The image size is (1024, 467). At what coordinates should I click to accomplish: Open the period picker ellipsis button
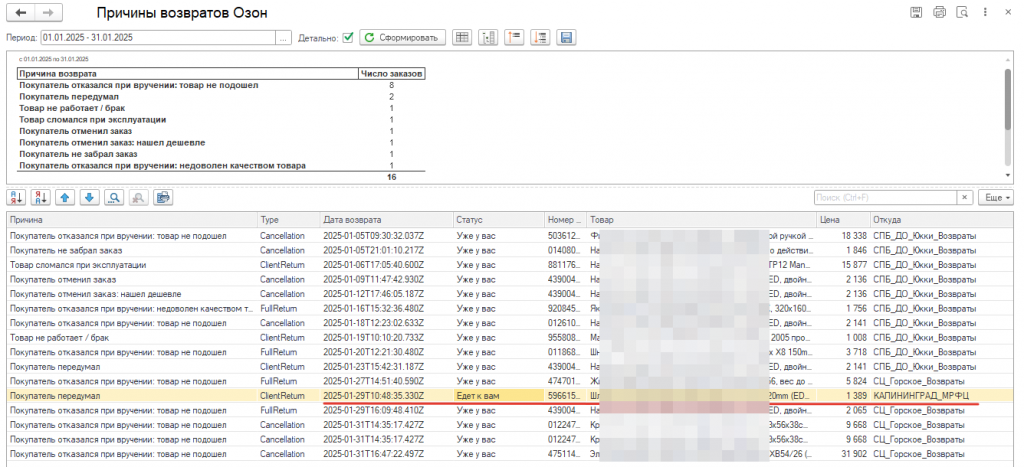click(284, 38)
